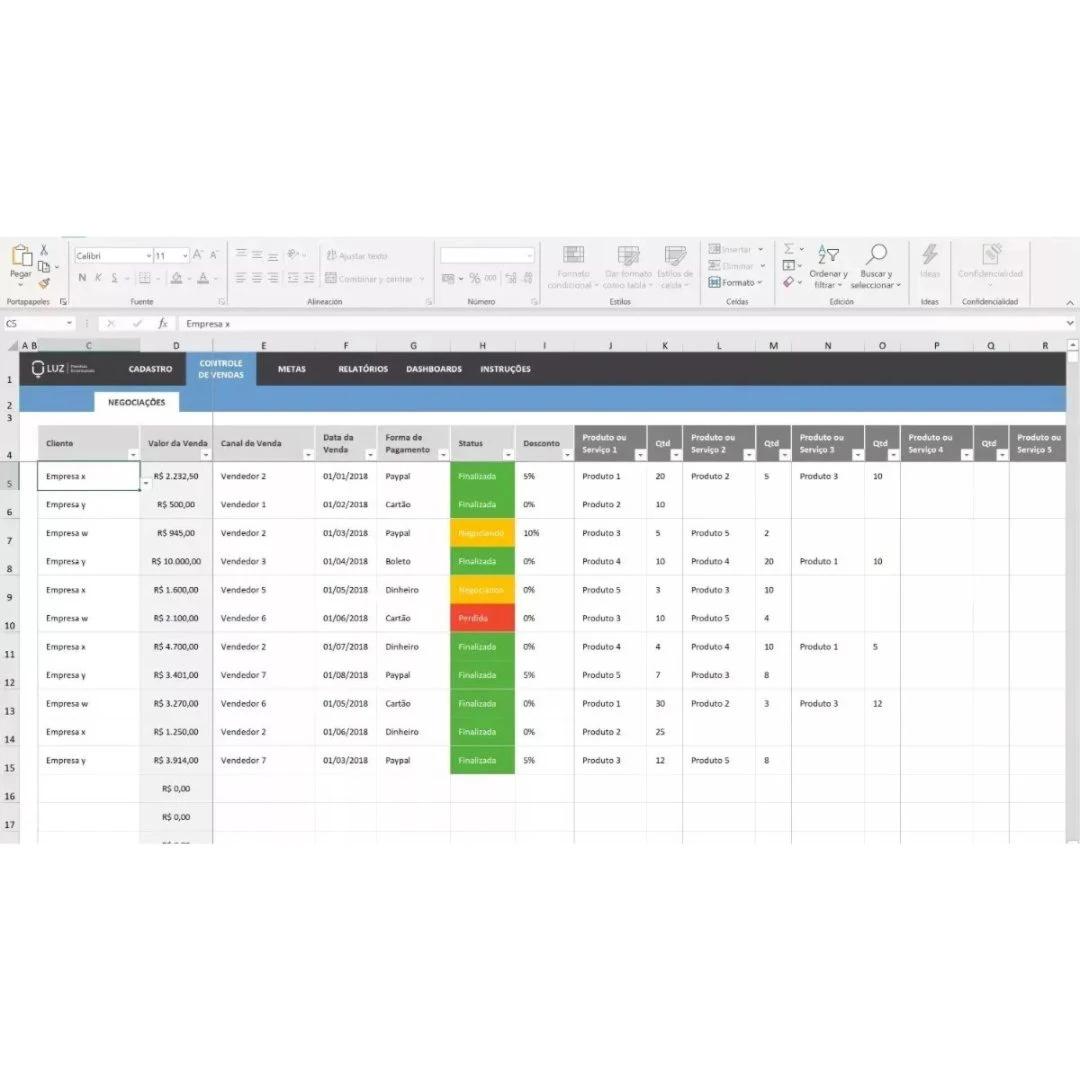Screen dimensions: 1080x1080
Task: Click the percent style icon
Action: 475,279
